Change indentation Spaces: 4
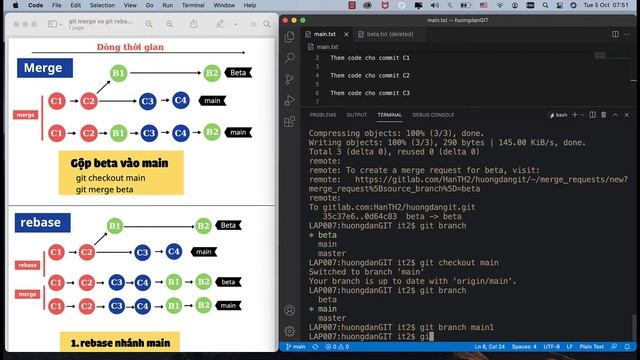 tap(524, 347)
